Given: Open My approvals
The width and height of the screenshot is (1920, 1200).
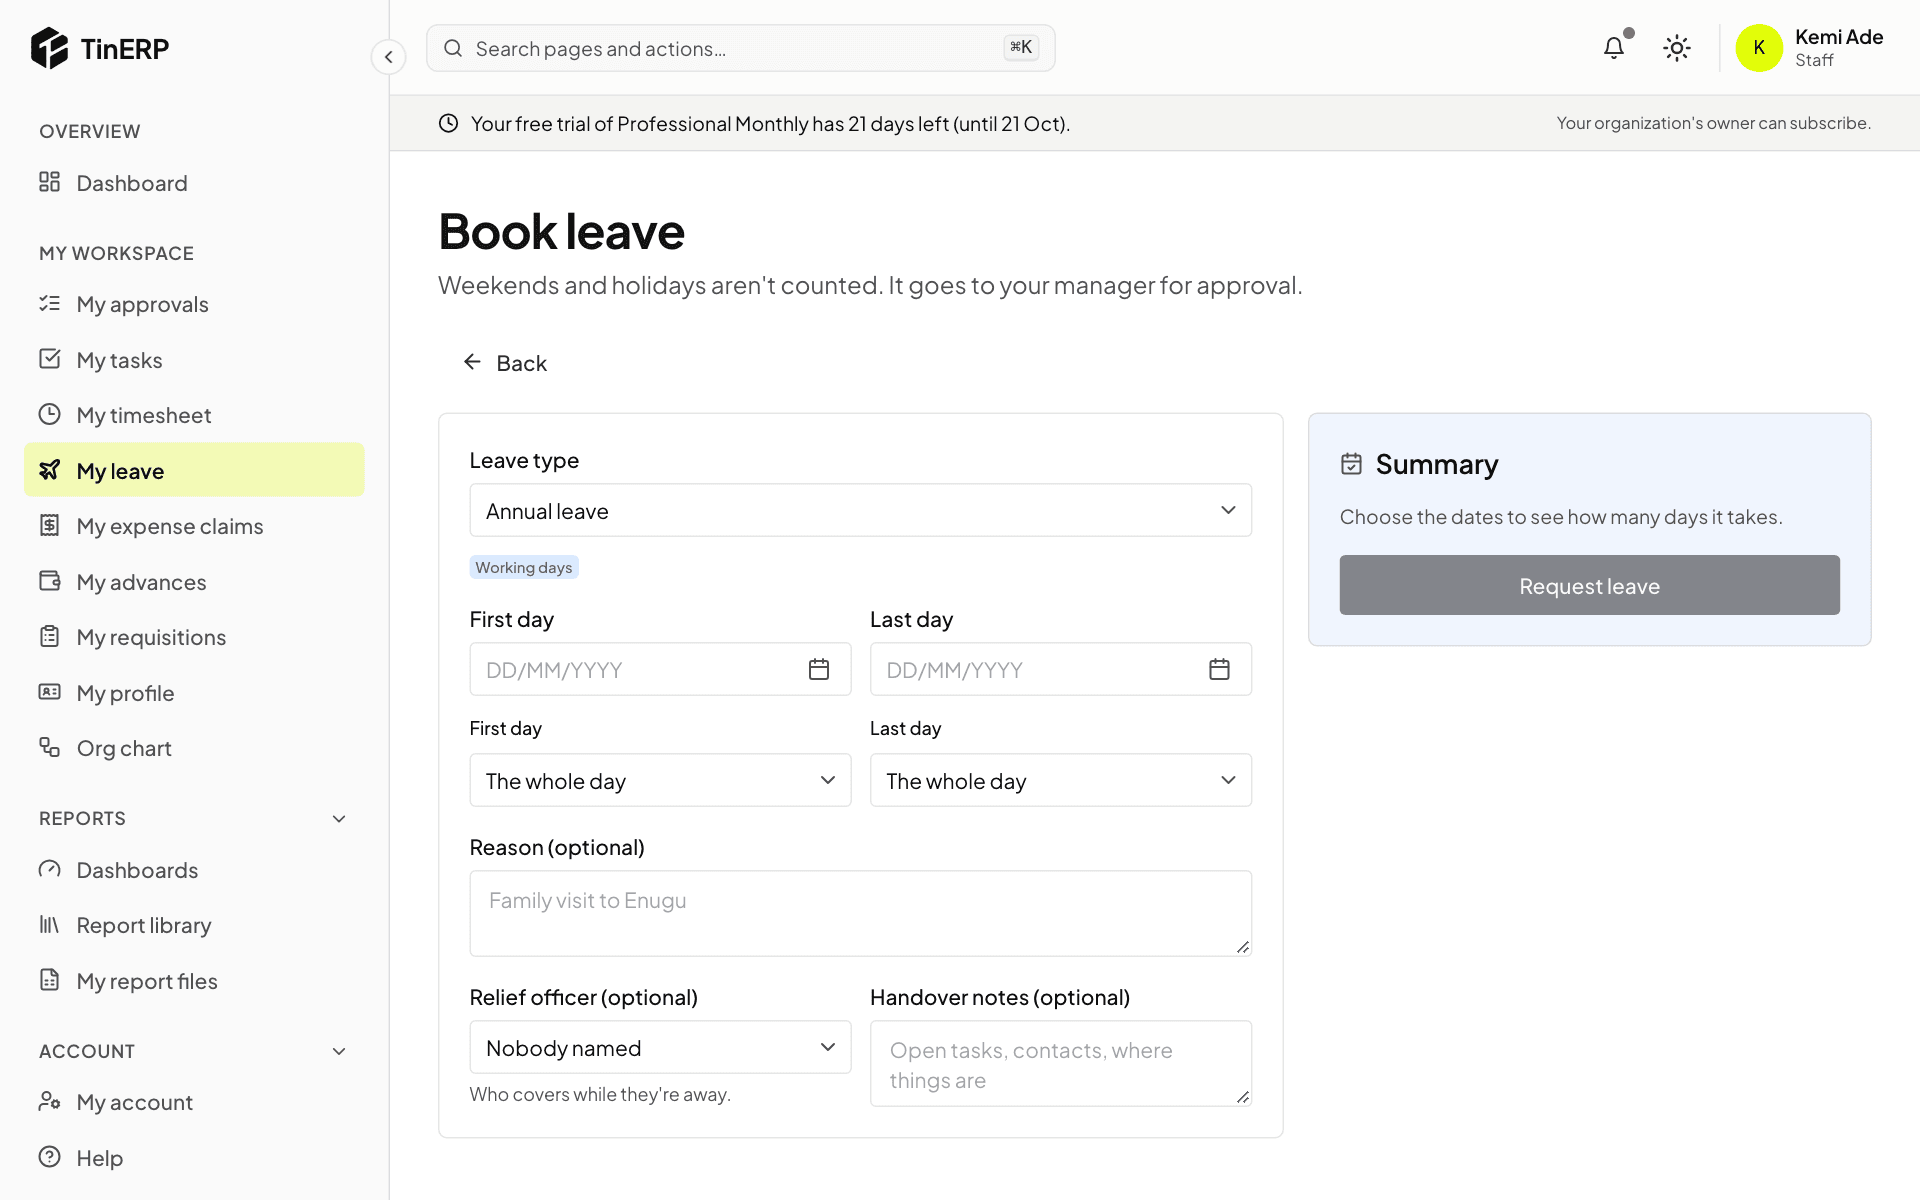Looking at the screenshot, I should pos(194,304).
